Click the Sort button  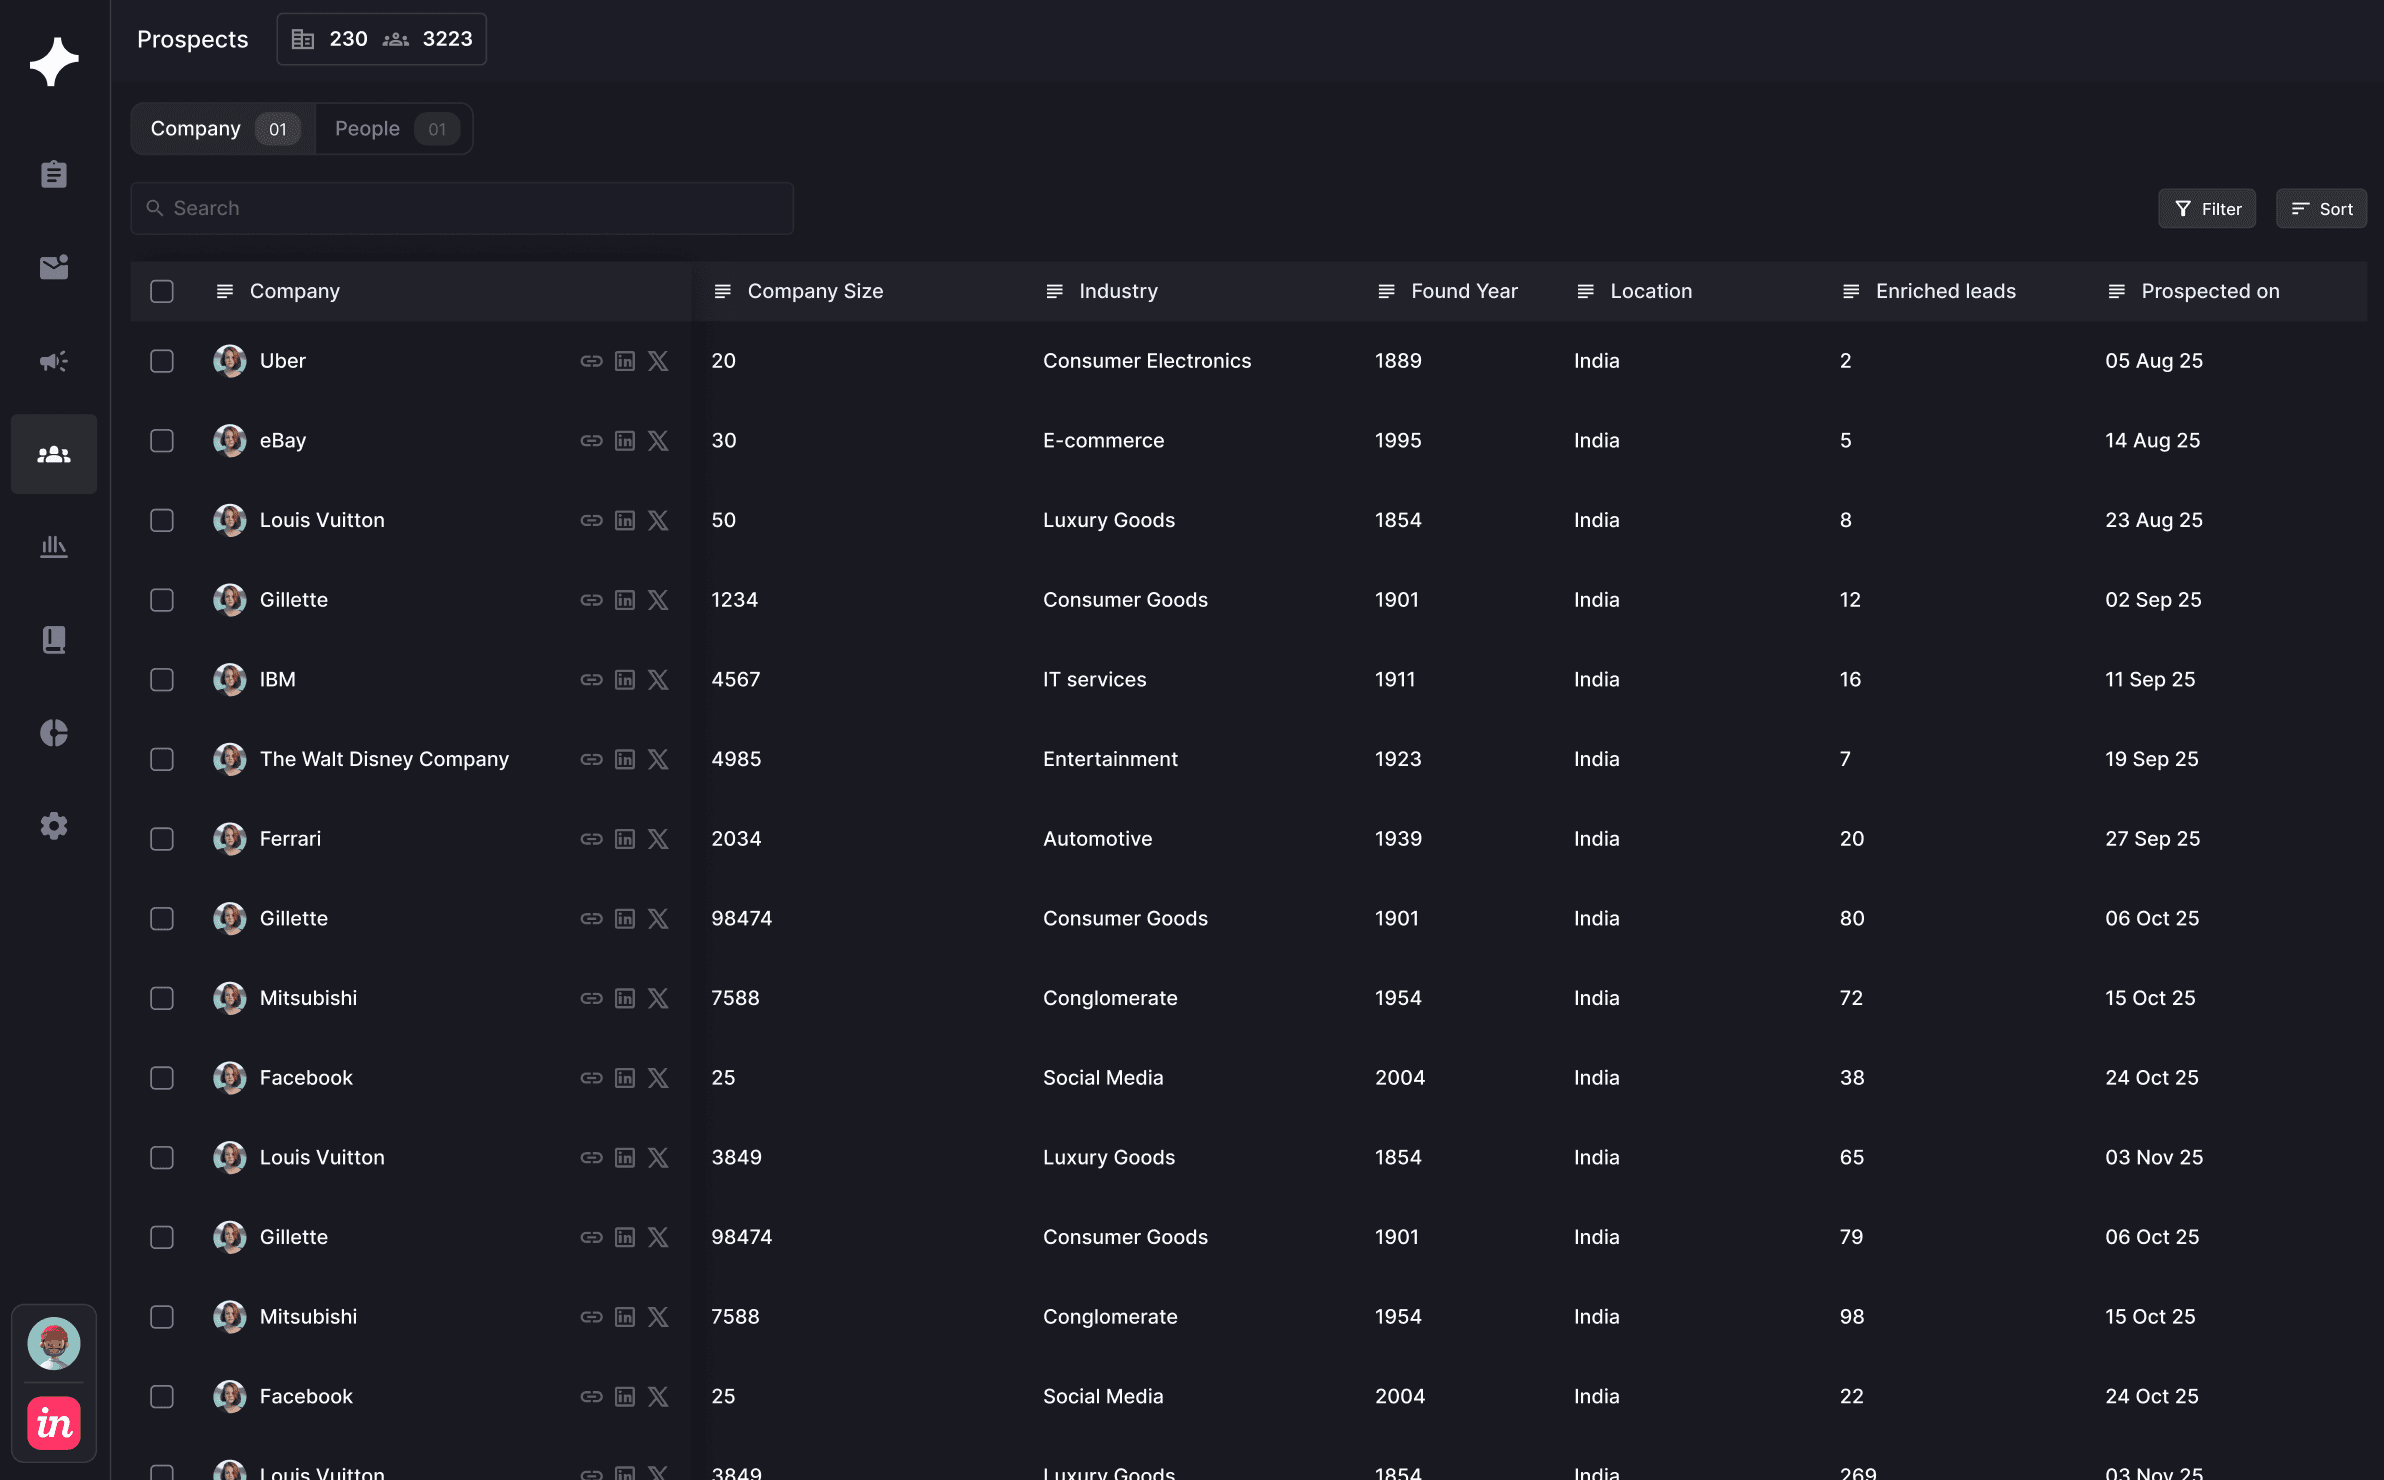2322,209
